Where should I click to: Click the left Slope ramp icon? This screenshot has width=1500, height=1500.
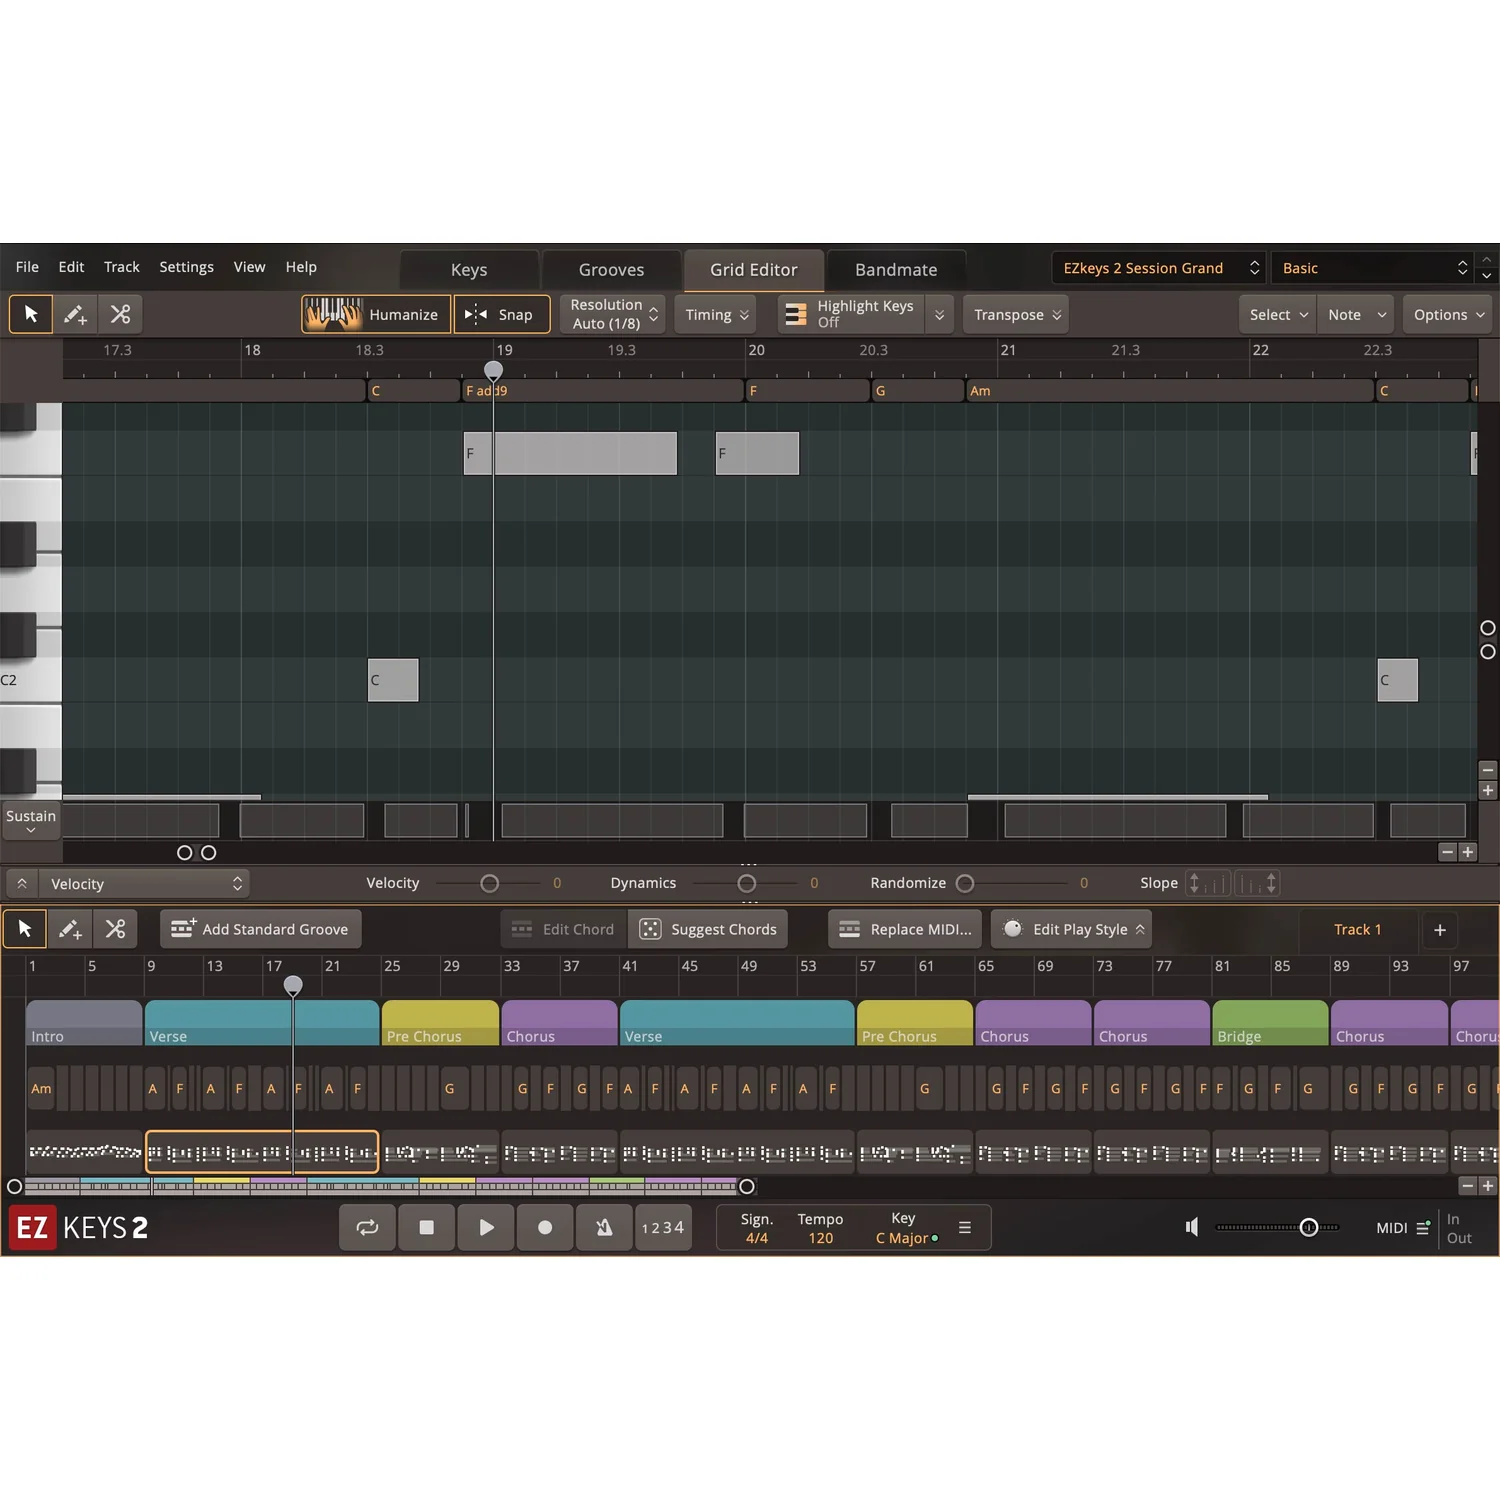point(1207,883)
